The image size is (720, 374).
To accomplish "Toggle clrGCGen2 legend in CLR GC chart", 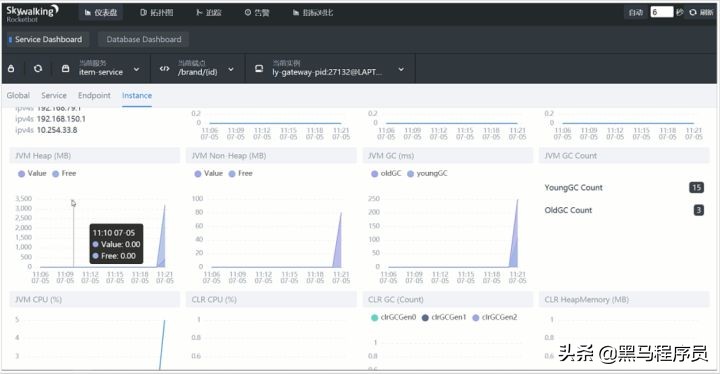I will 495,317.
